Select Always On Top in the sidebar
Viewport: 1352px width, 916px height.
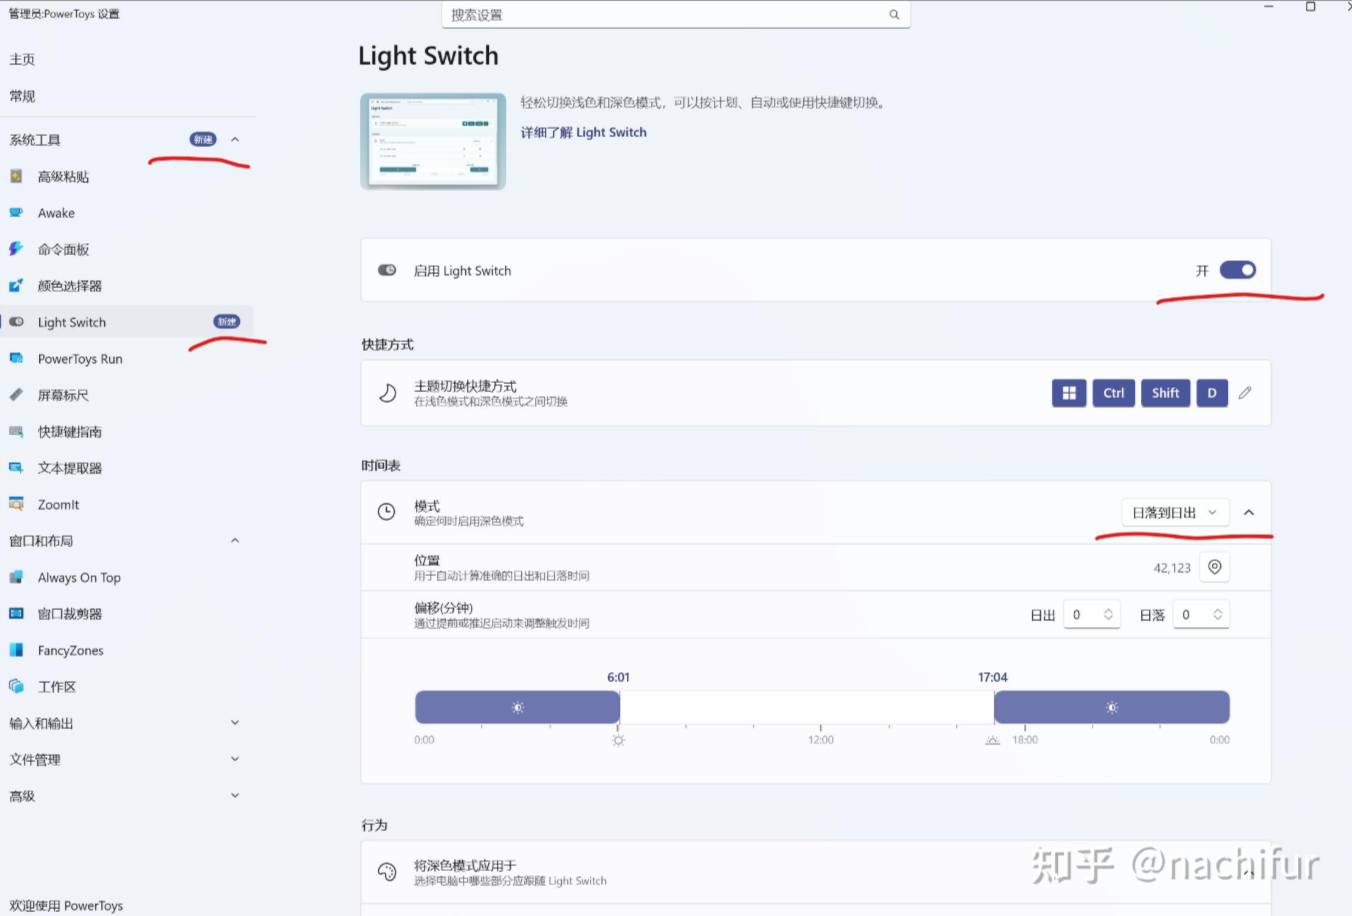79,578
